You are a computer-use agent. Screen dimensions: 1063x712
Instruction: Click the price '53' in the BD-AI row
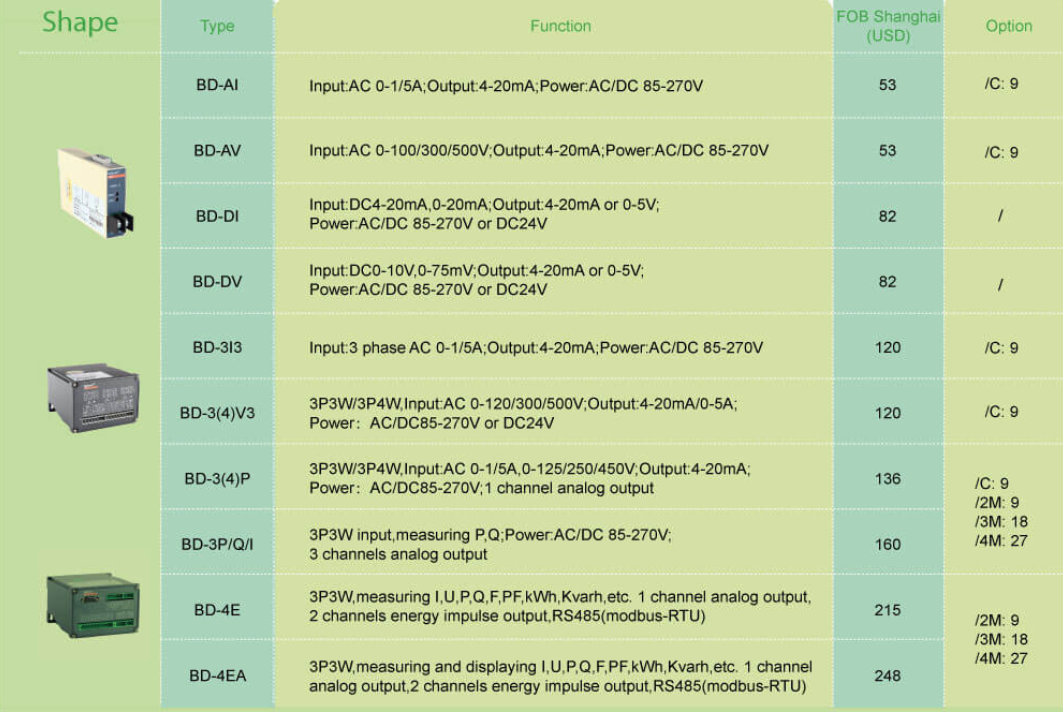pyautogui.click(x=887, y=85)
